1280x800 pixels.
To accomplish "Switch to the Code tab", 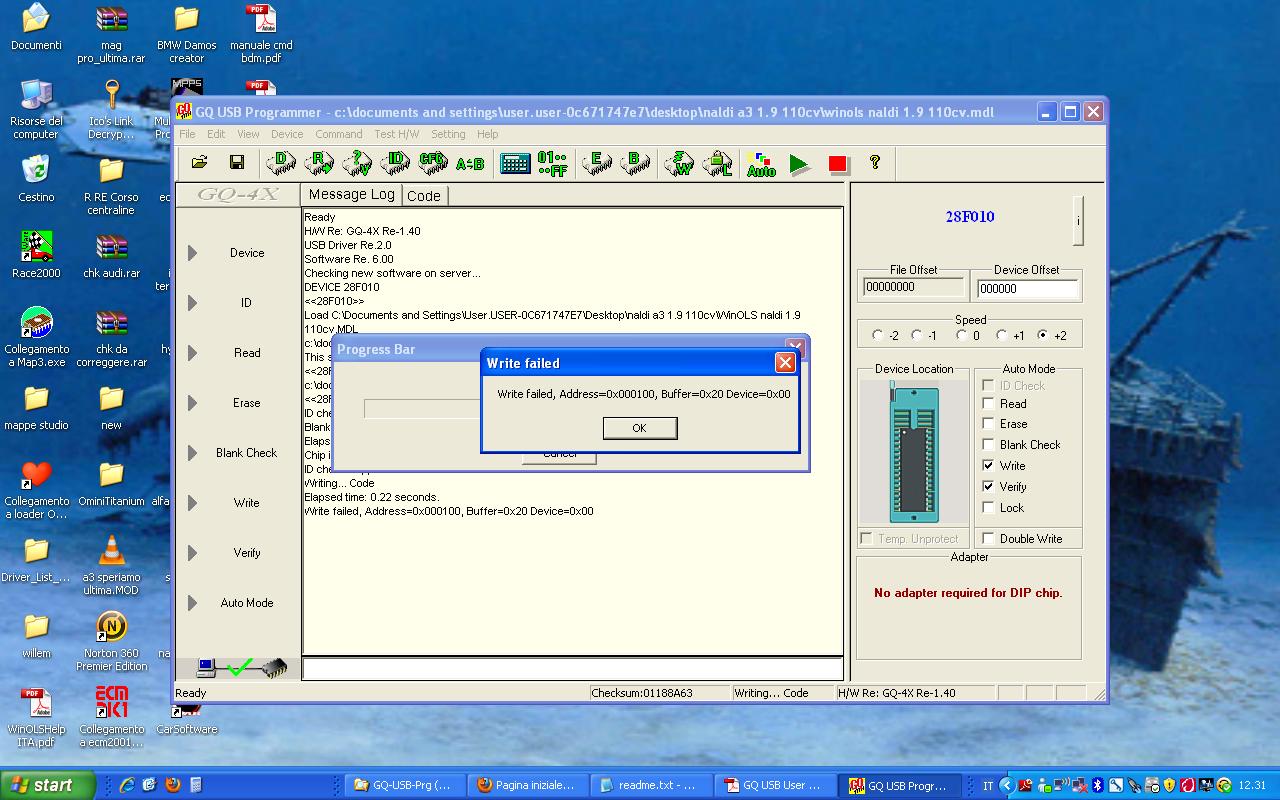I will [x=424, y=196].
